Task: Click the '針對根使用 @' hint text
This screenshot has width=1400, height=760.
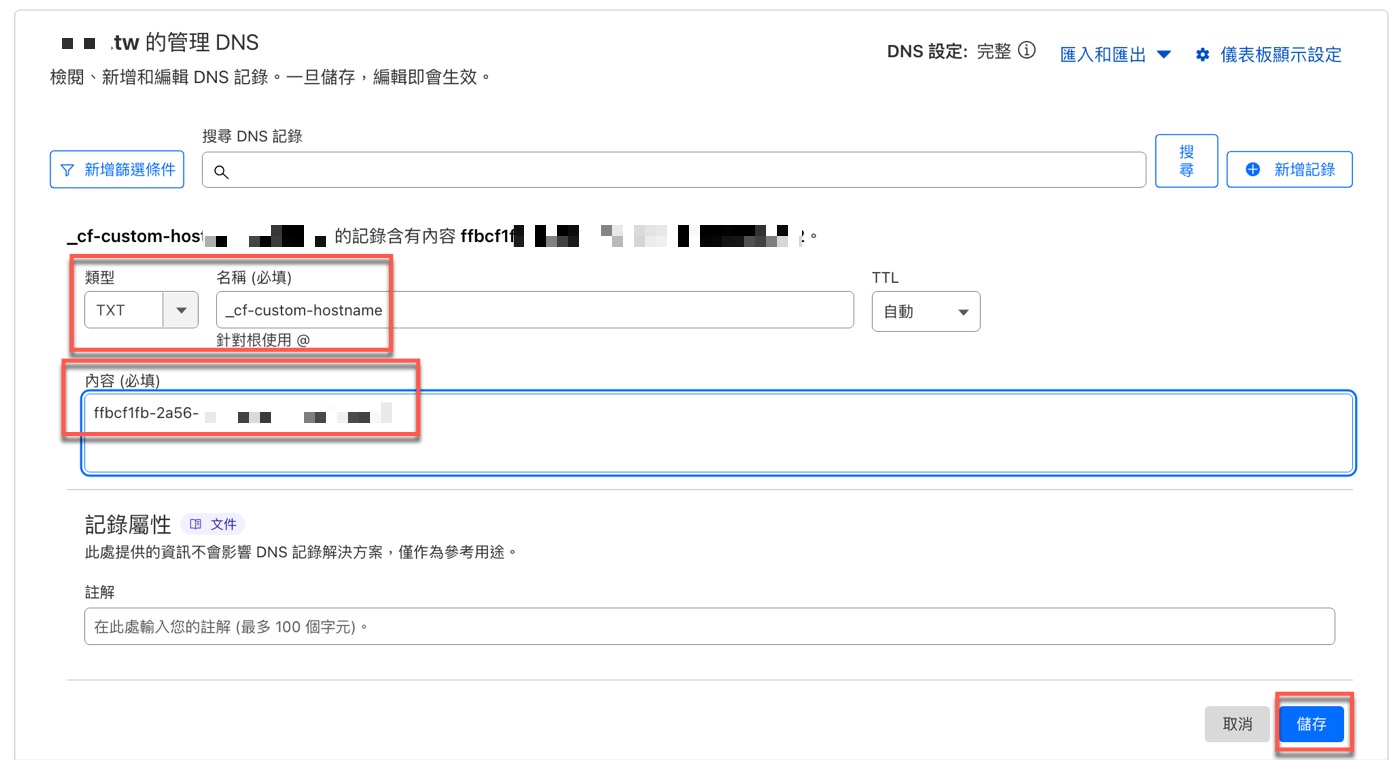Action: pyautogui.click(x=264, y=340)
